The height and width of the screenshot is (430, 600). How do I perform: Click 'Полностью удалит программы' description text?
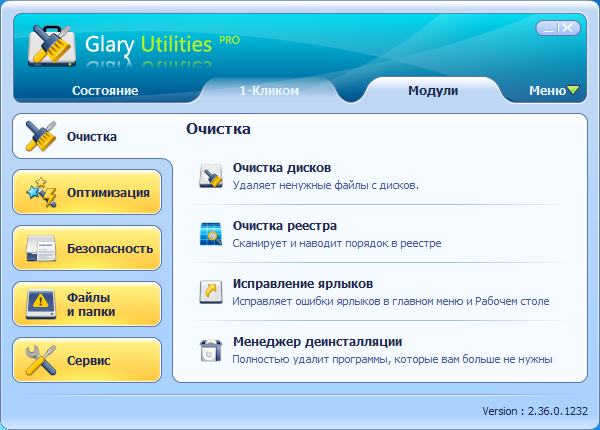tap(392, 360)
